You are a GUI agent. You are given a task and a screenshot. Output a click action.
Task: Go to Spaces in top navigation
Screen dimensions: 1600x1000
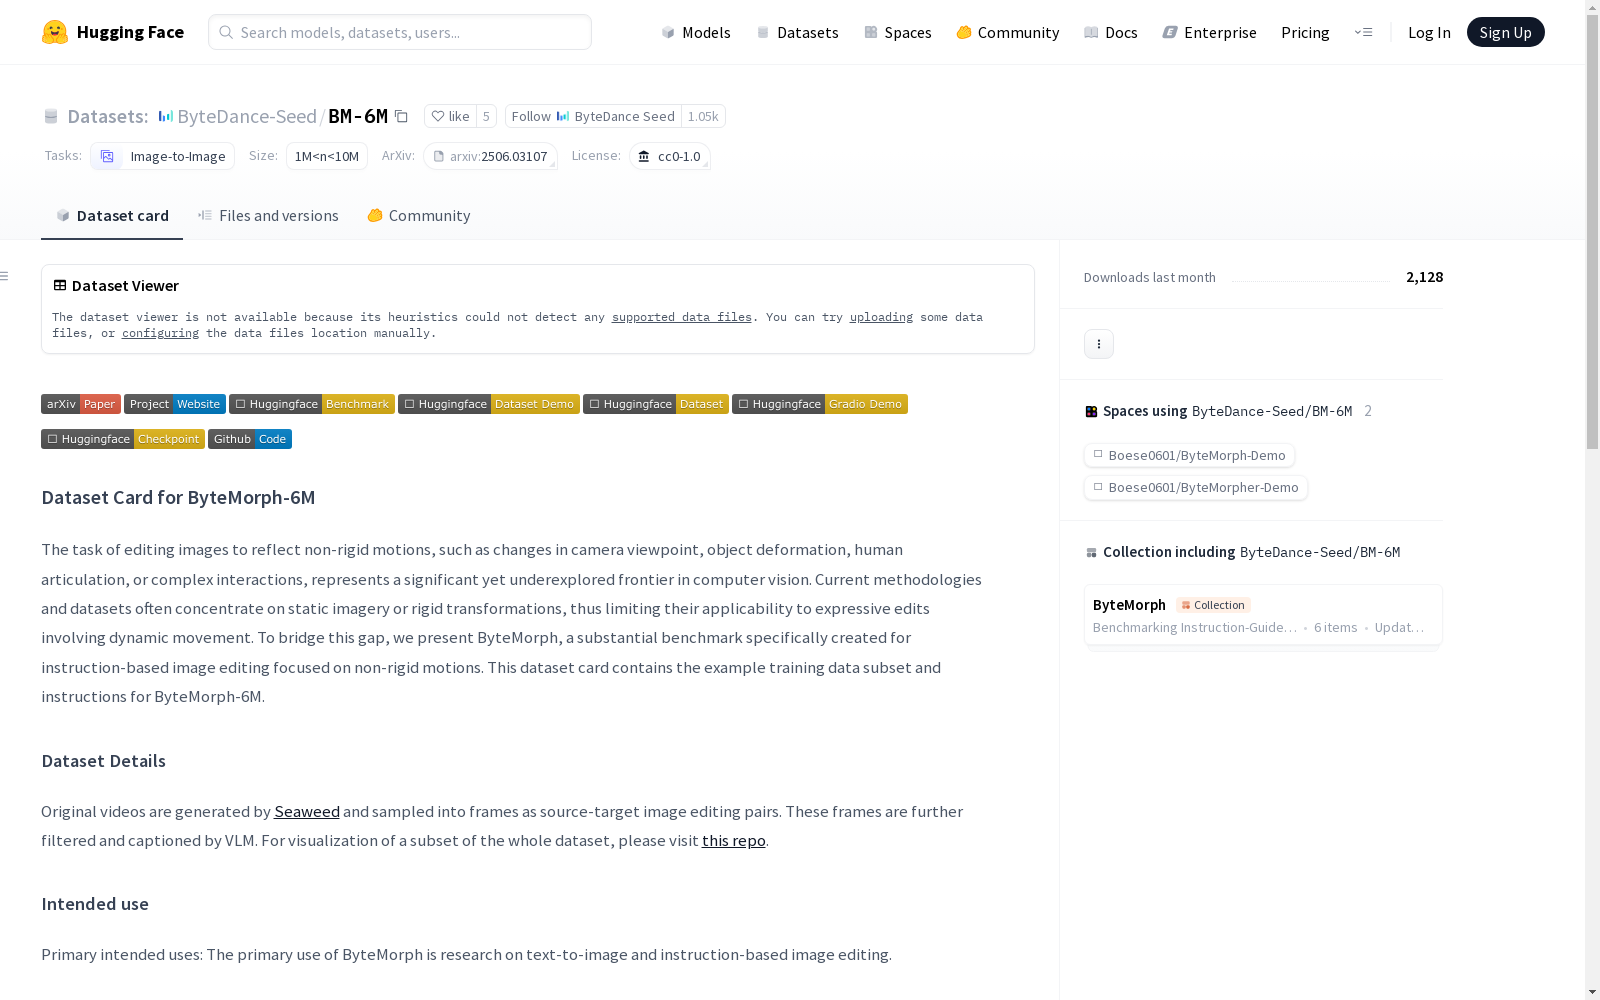898,32
